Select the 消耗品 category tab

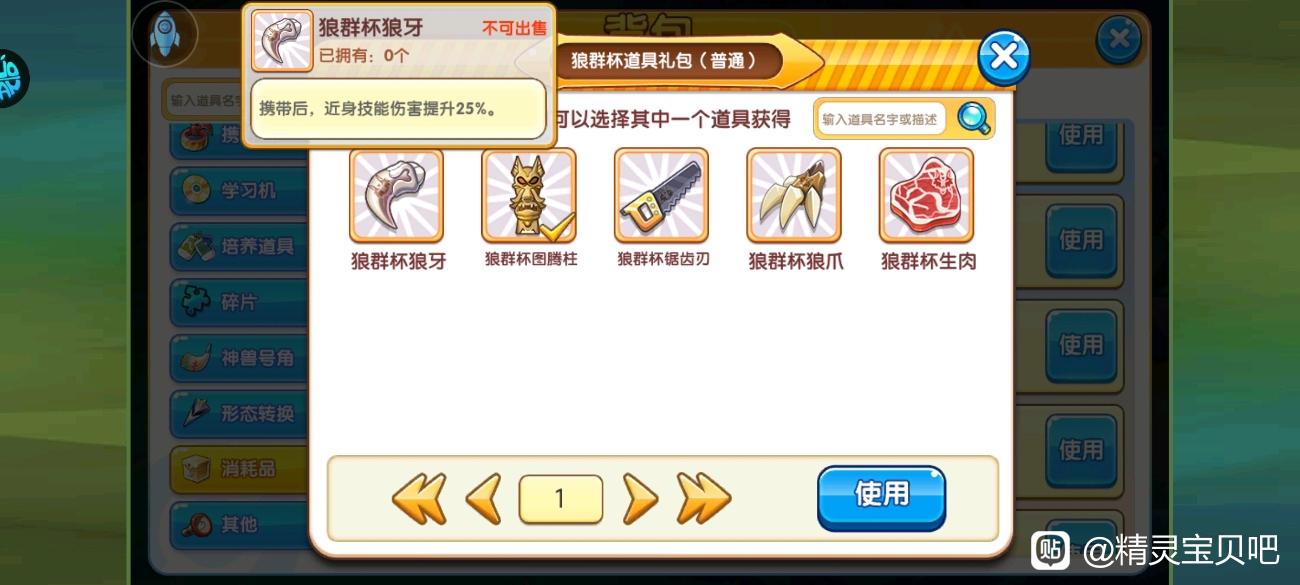(240, 469)
